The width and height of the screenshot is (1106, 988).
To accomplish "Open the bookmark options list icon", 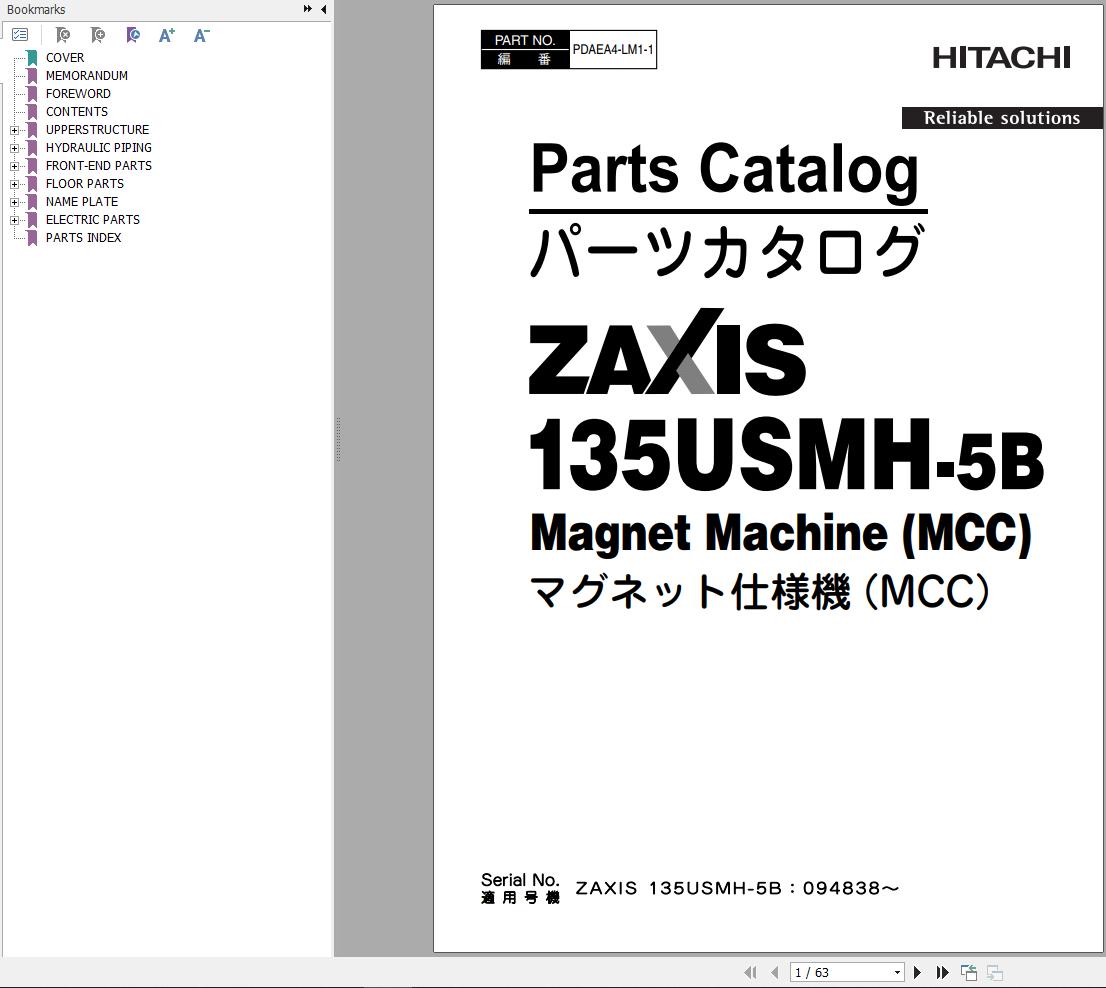I will point(20,35).
